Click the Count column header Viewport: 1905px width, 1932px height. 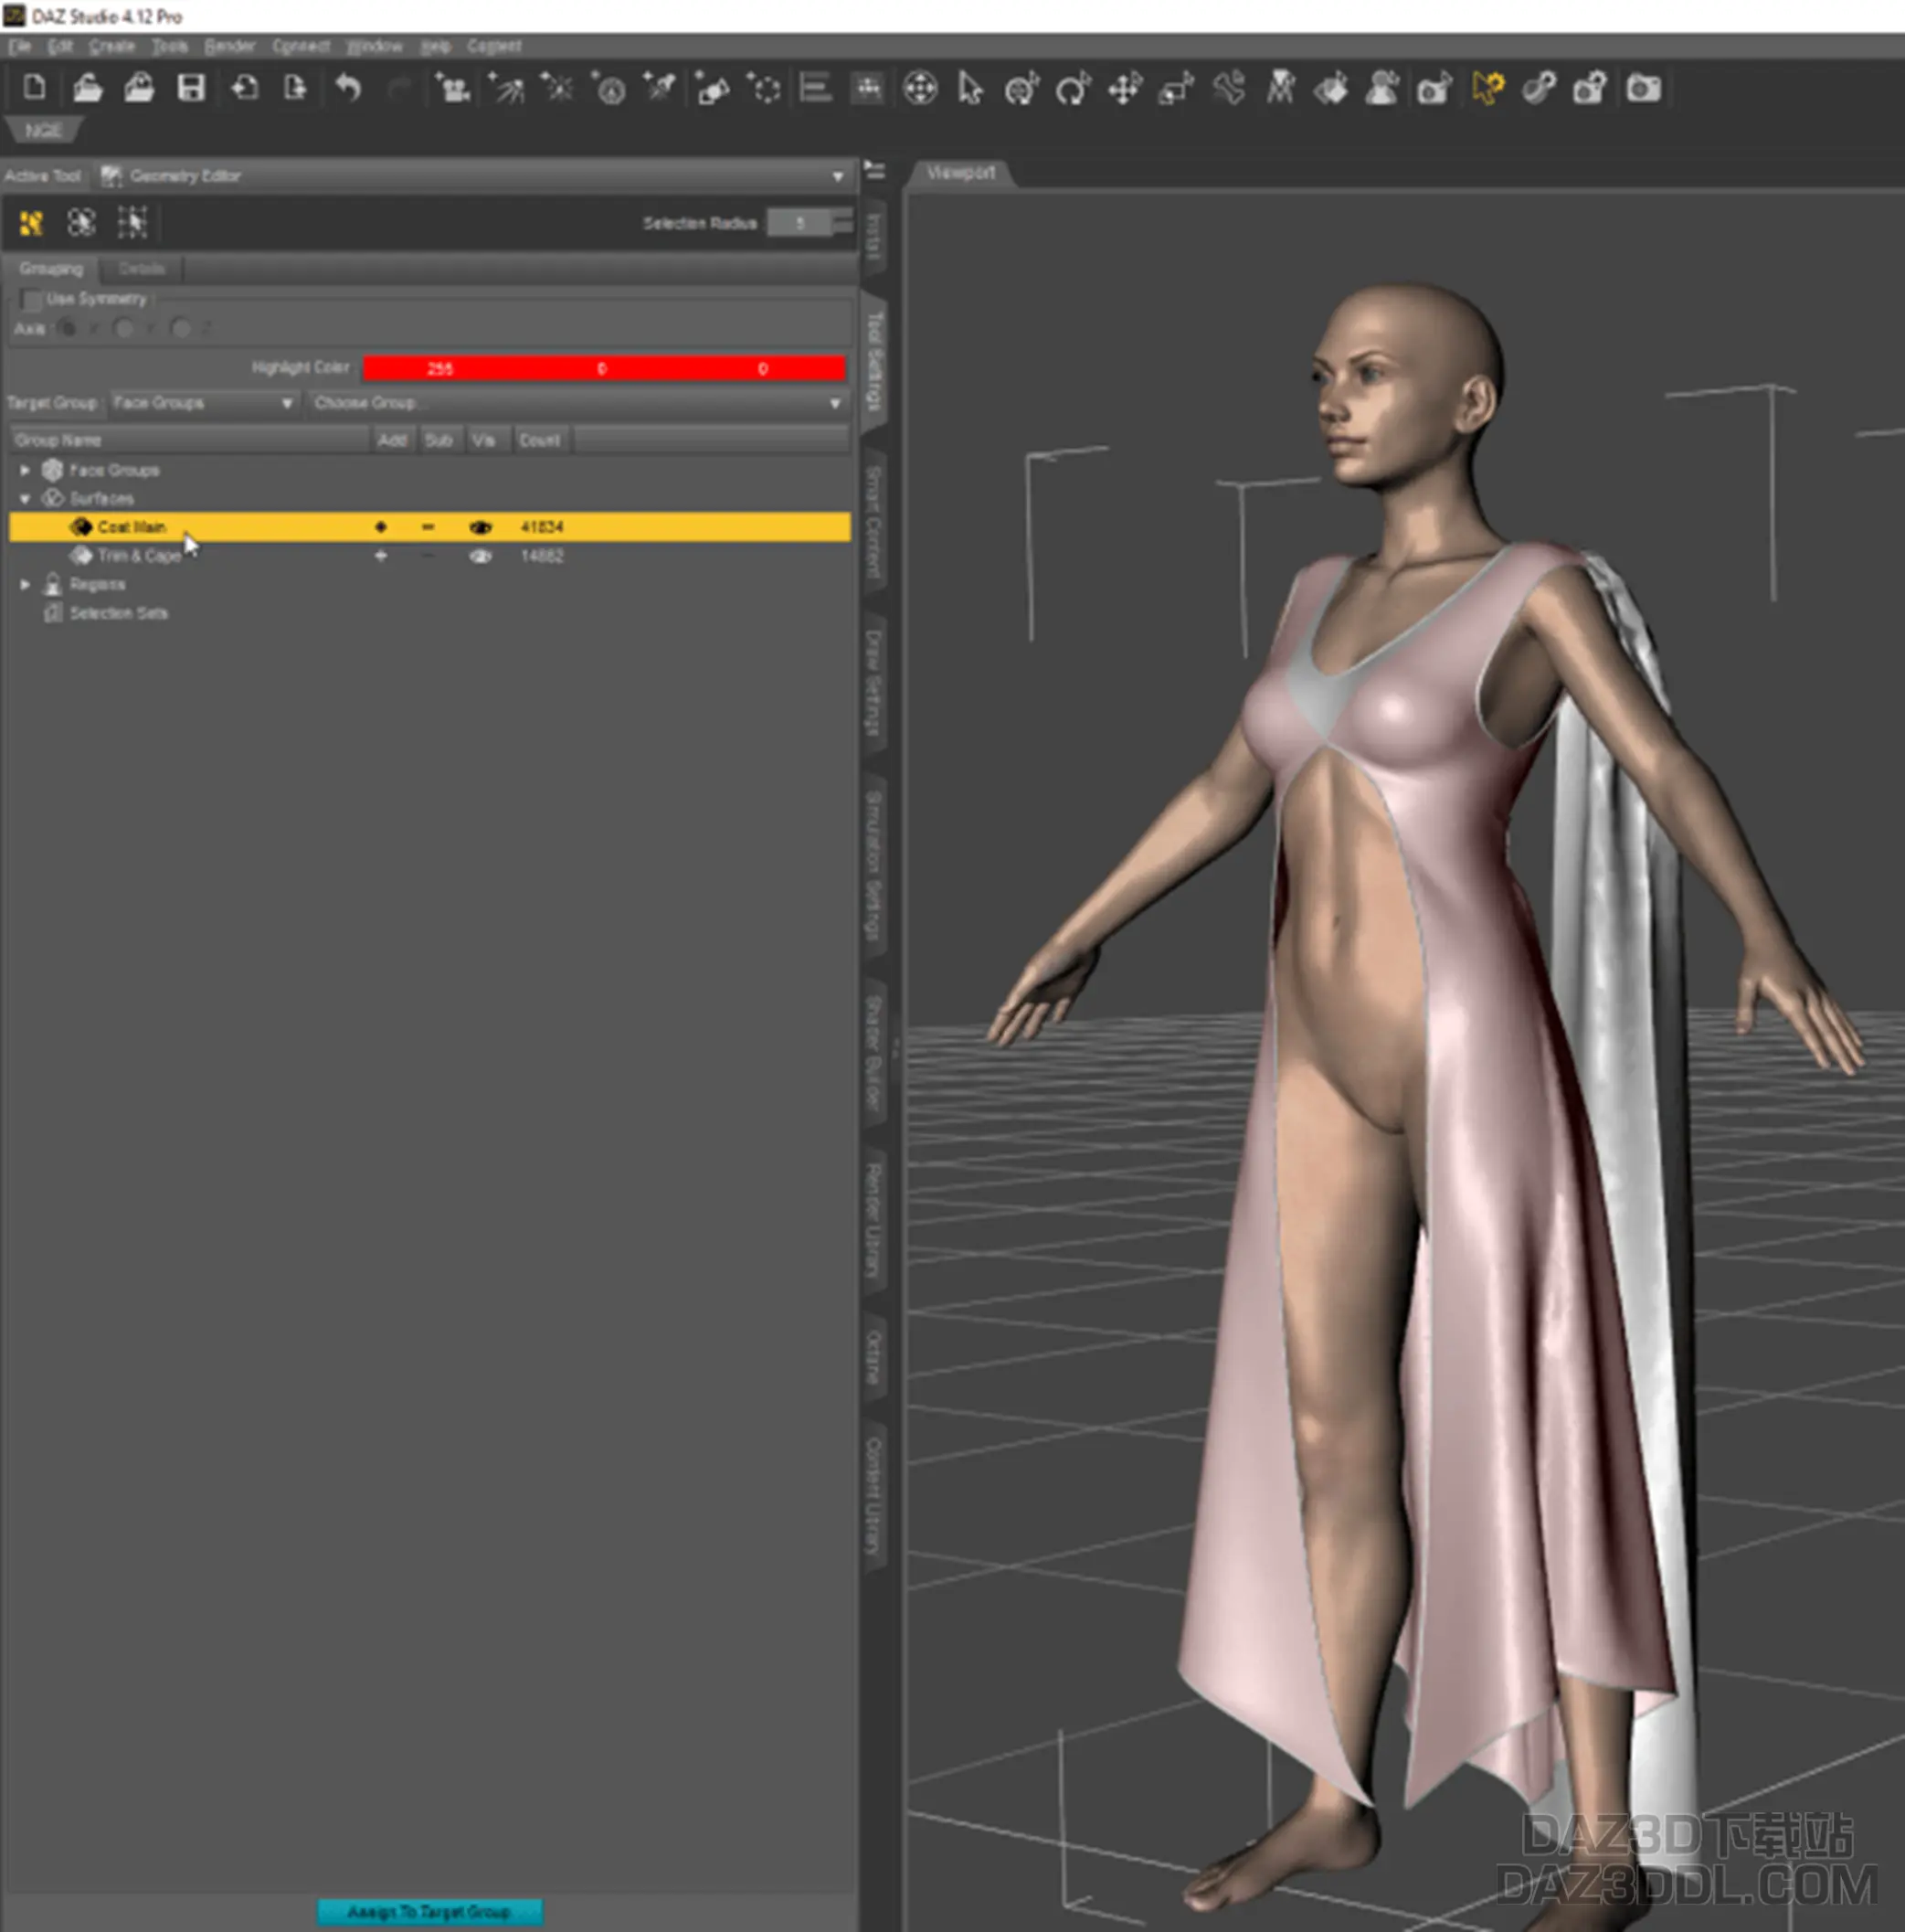point(540,440)
